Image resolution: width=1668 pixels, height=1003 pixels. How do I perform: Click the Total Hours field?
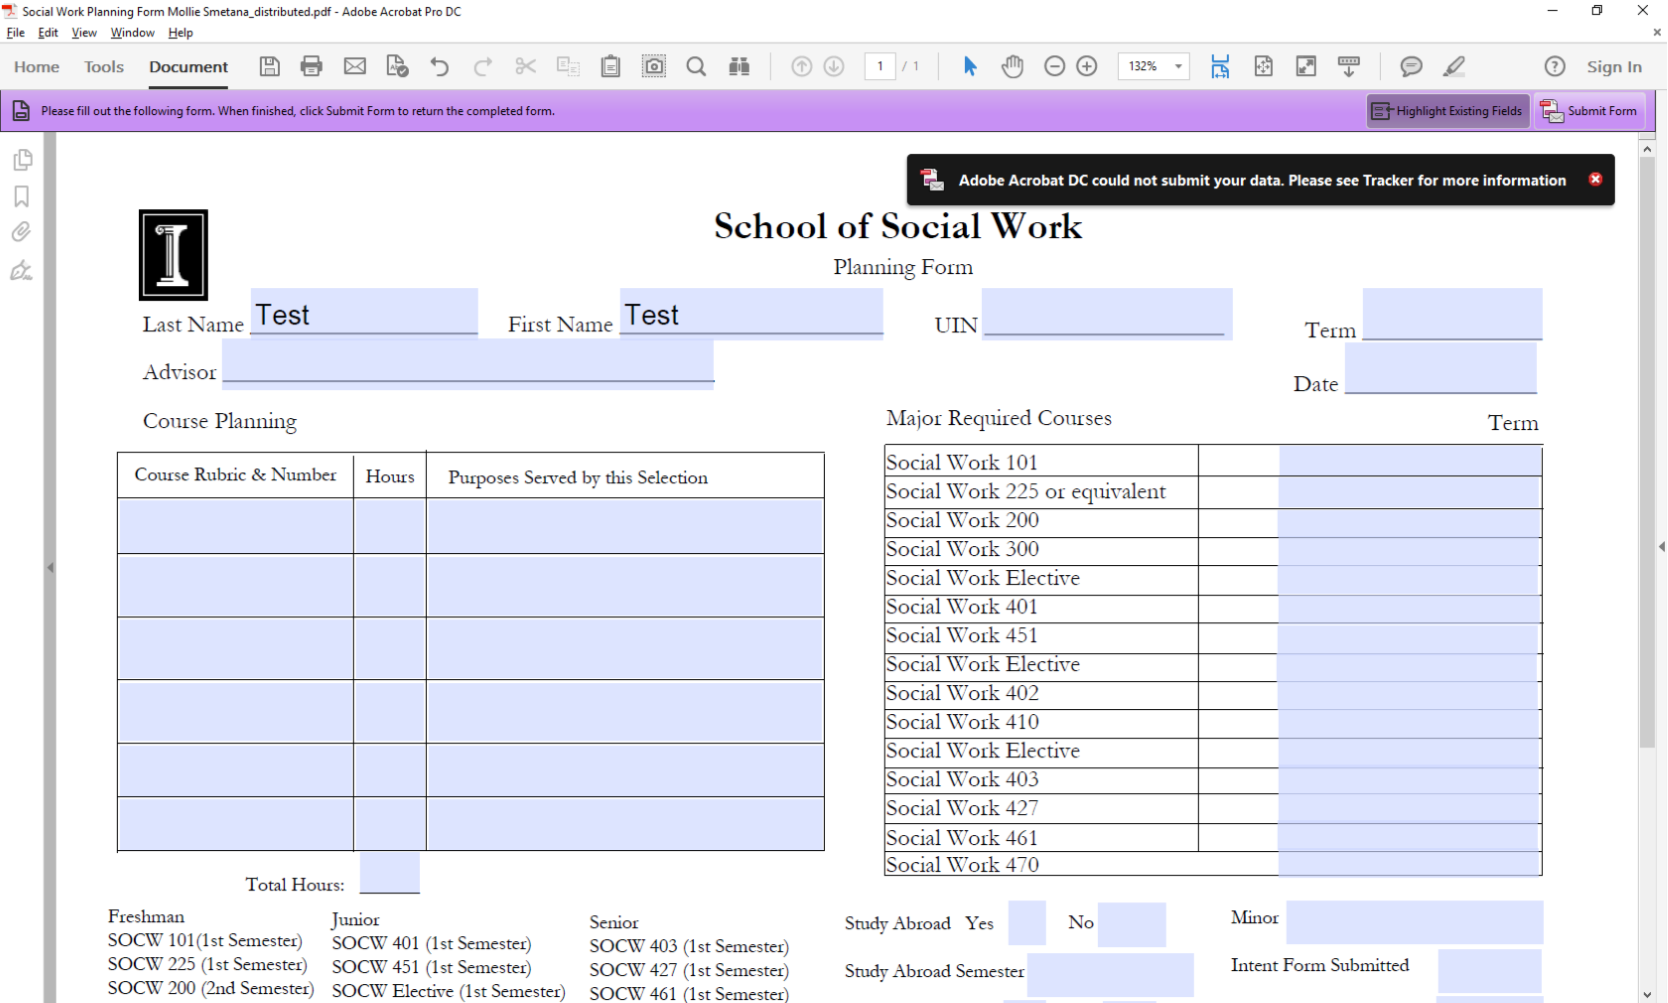pos(390,873)
